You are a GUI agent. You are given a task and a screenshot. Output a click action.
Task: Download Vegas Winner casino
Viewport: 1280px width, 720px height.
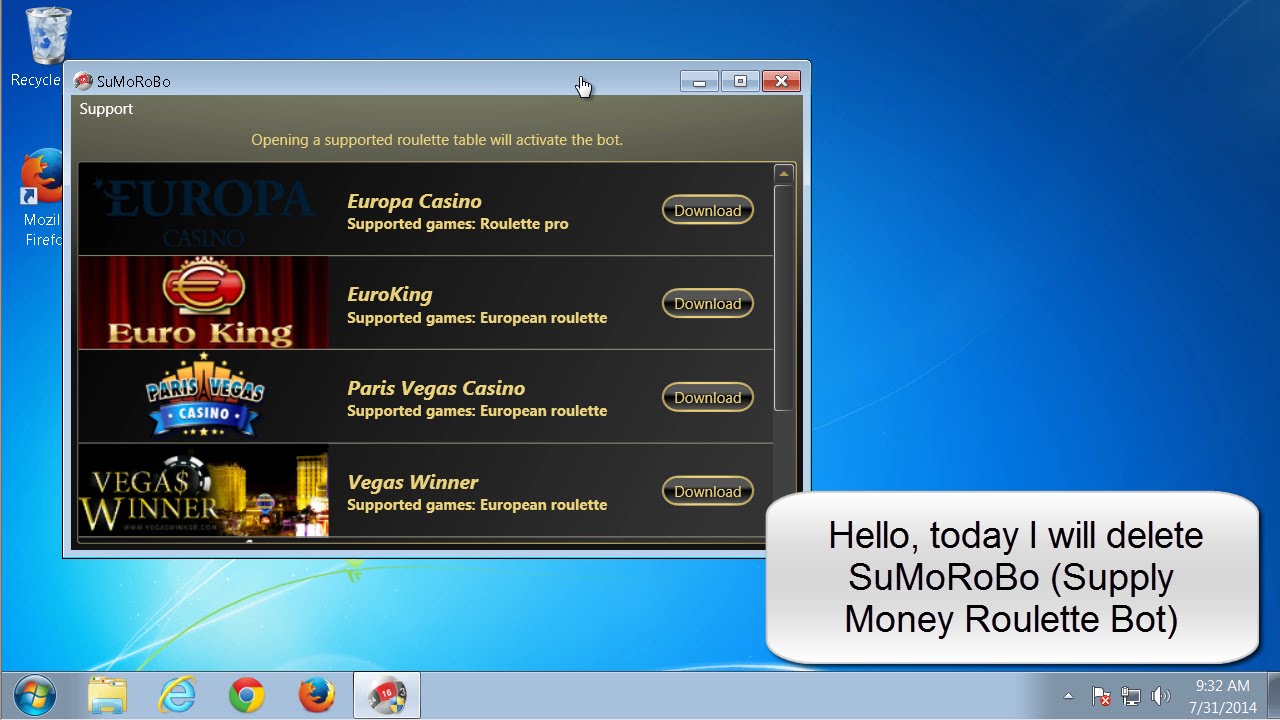coord(707,491)
